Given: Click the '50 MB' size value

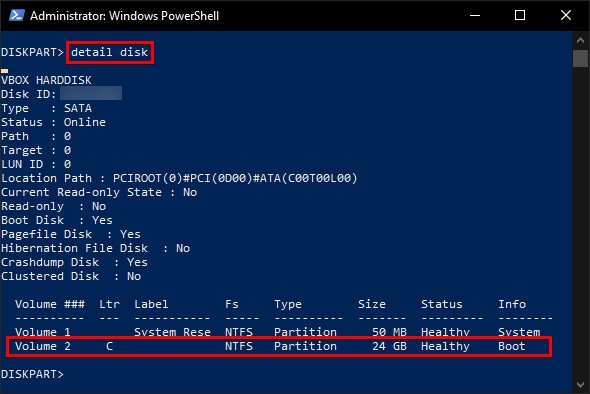Looking at the screenshot, I should pos(389,332).
